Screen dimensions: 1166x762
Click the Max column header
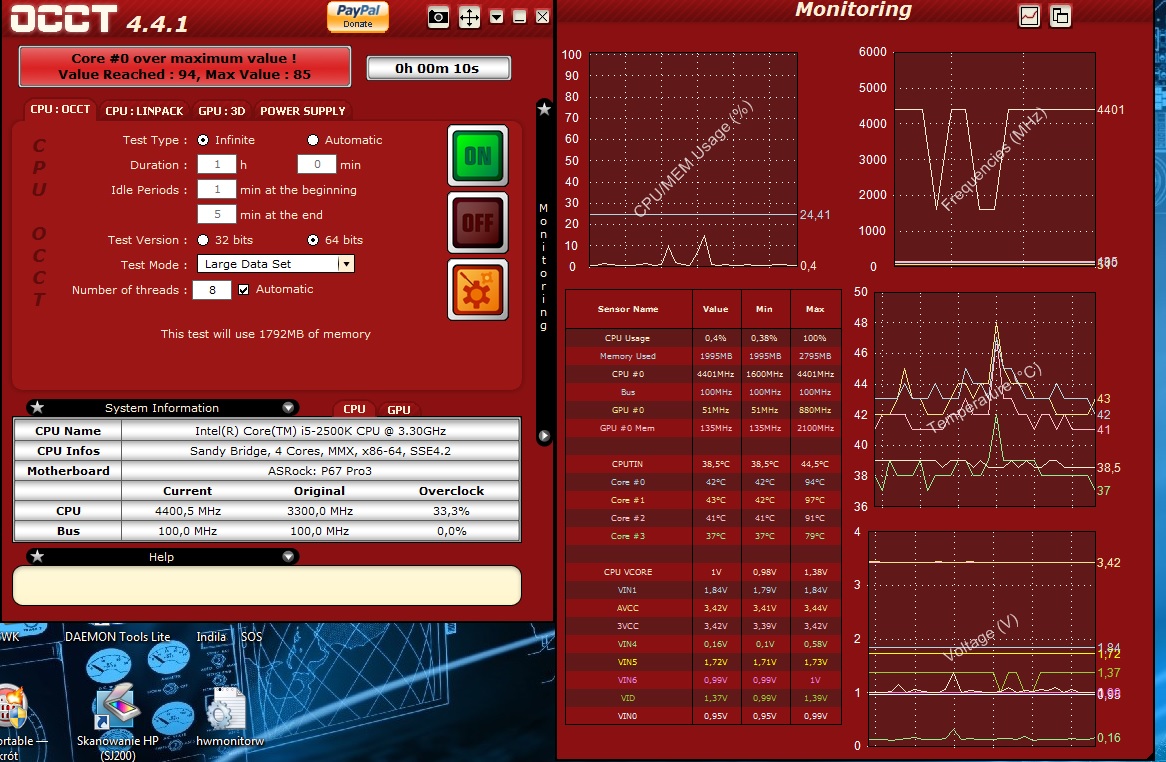(815, 309)
